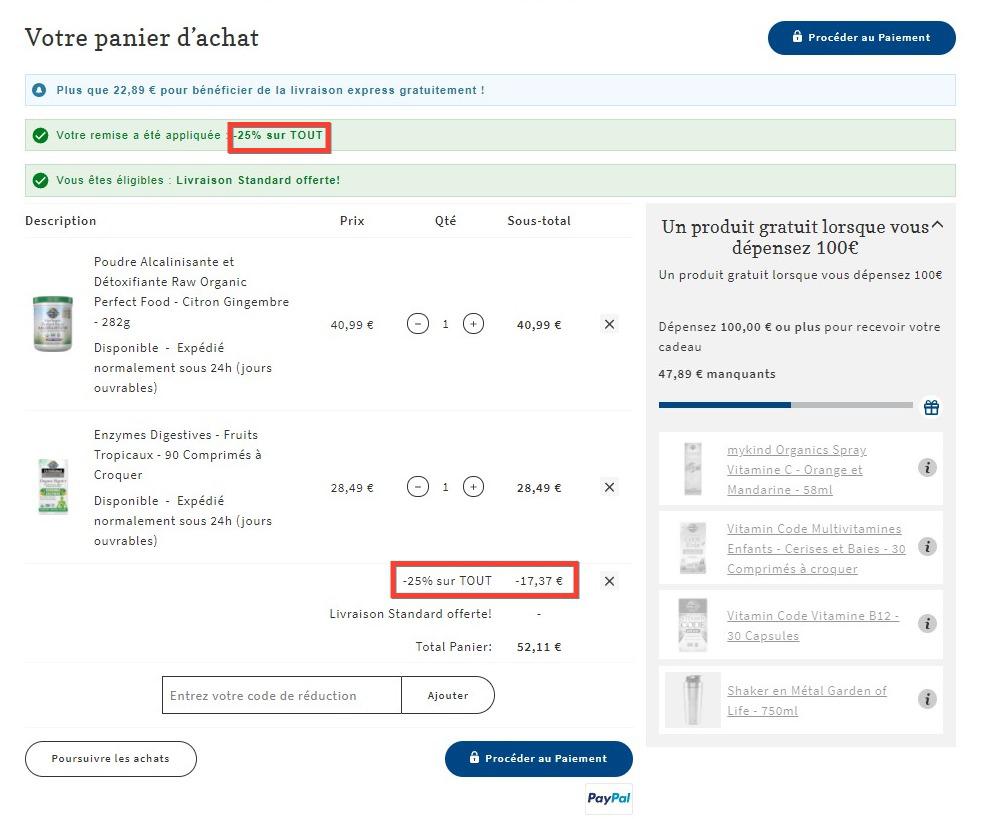Open the mykind Organics Spray Vitamine C link
Image resolution: width=999 pixels, height=819 pixels.
[x=796, y=470]
